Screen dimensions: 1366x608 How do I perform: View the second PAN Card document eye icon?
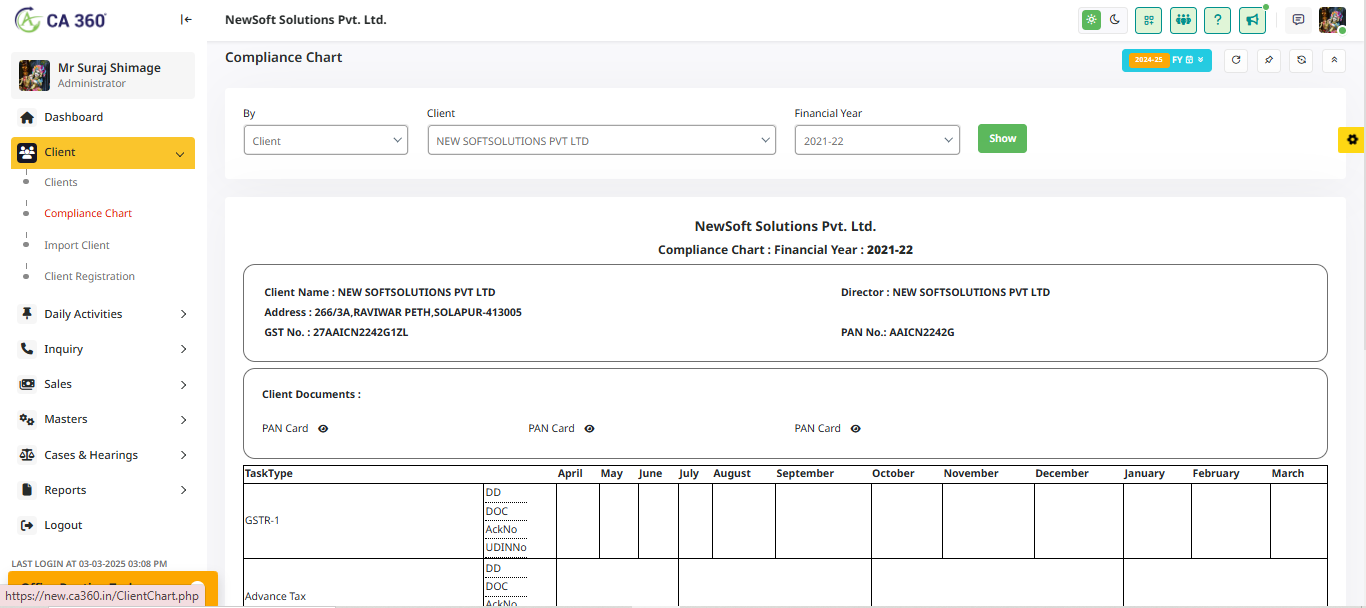[589, 428]
